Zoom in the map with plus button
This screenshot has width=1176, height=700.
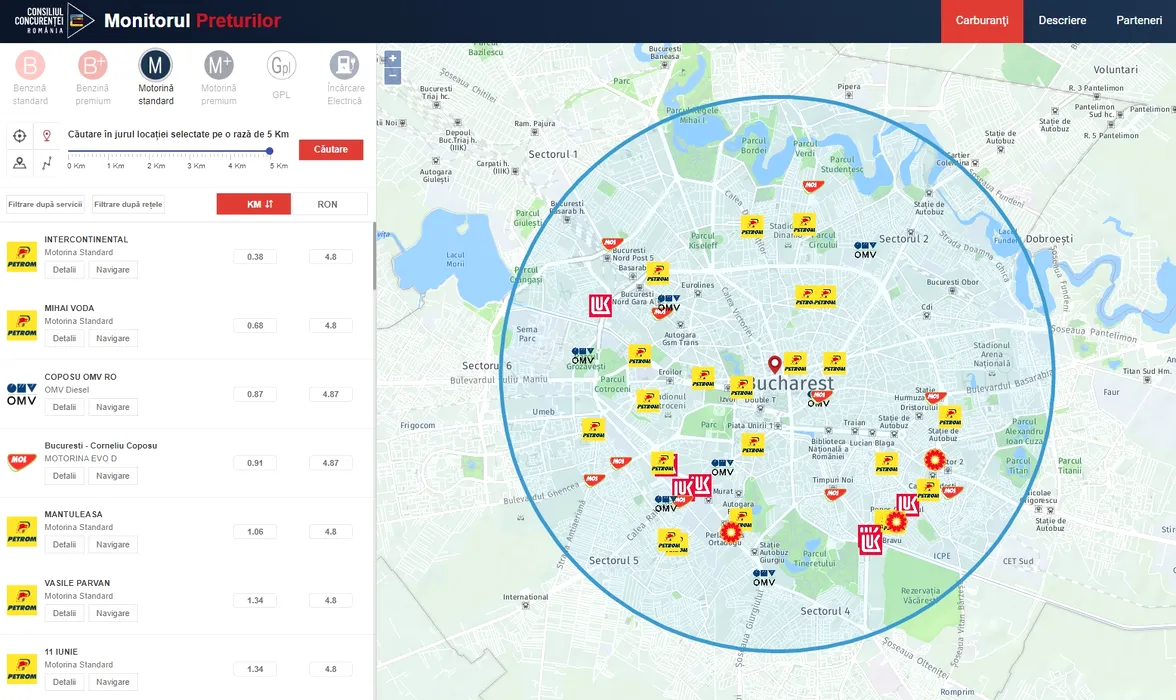click(392, 59)
